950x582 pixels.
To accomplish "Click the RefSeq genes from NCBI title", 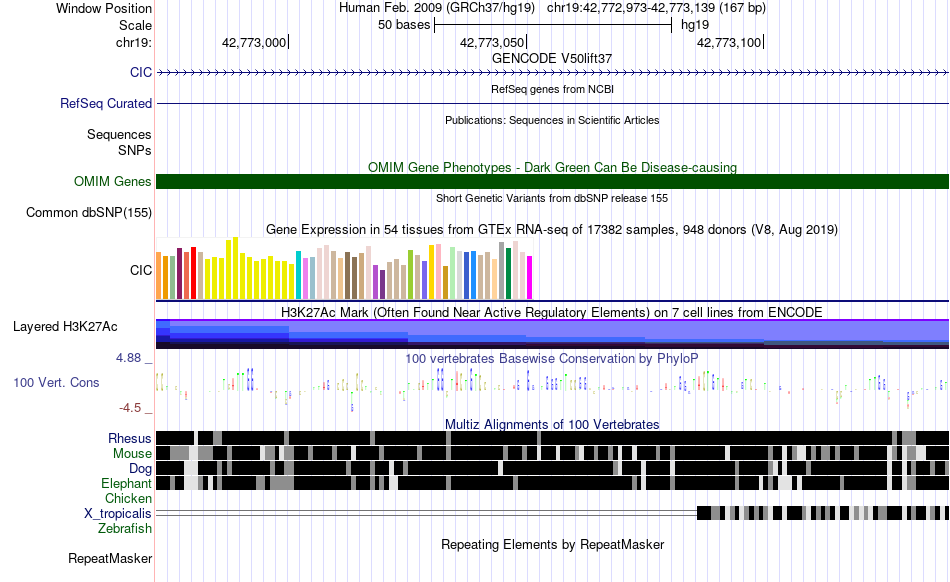I will tap(552, 89).
